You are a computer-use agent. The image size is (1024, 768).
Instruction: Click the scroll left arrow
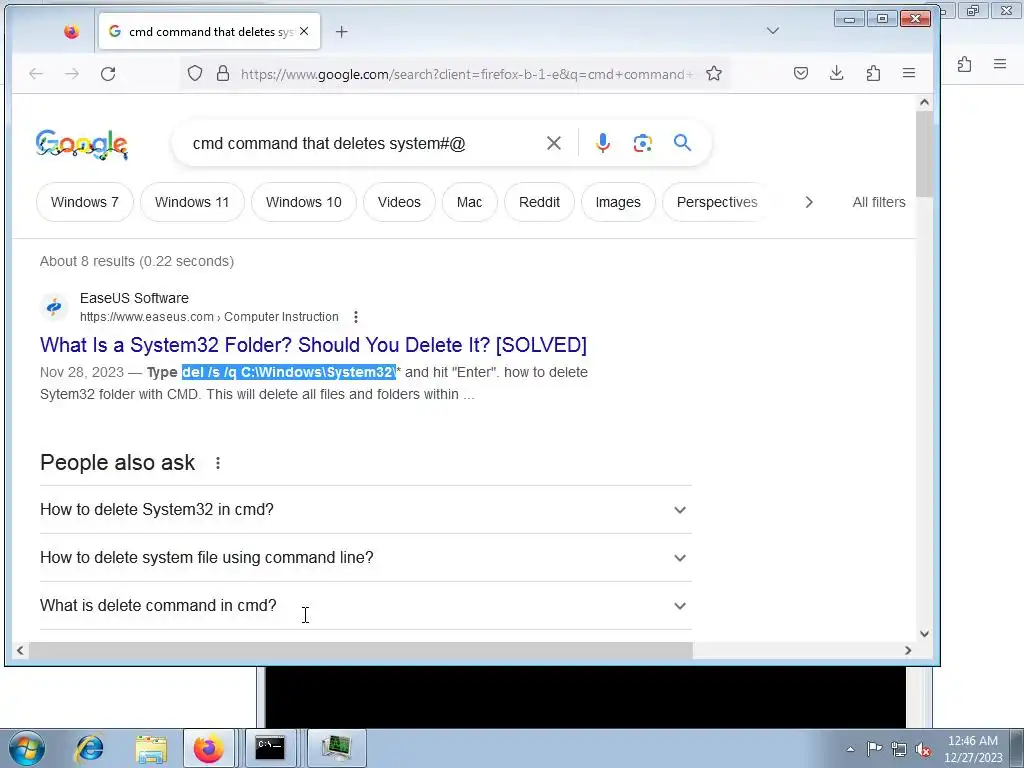(20, 650)
